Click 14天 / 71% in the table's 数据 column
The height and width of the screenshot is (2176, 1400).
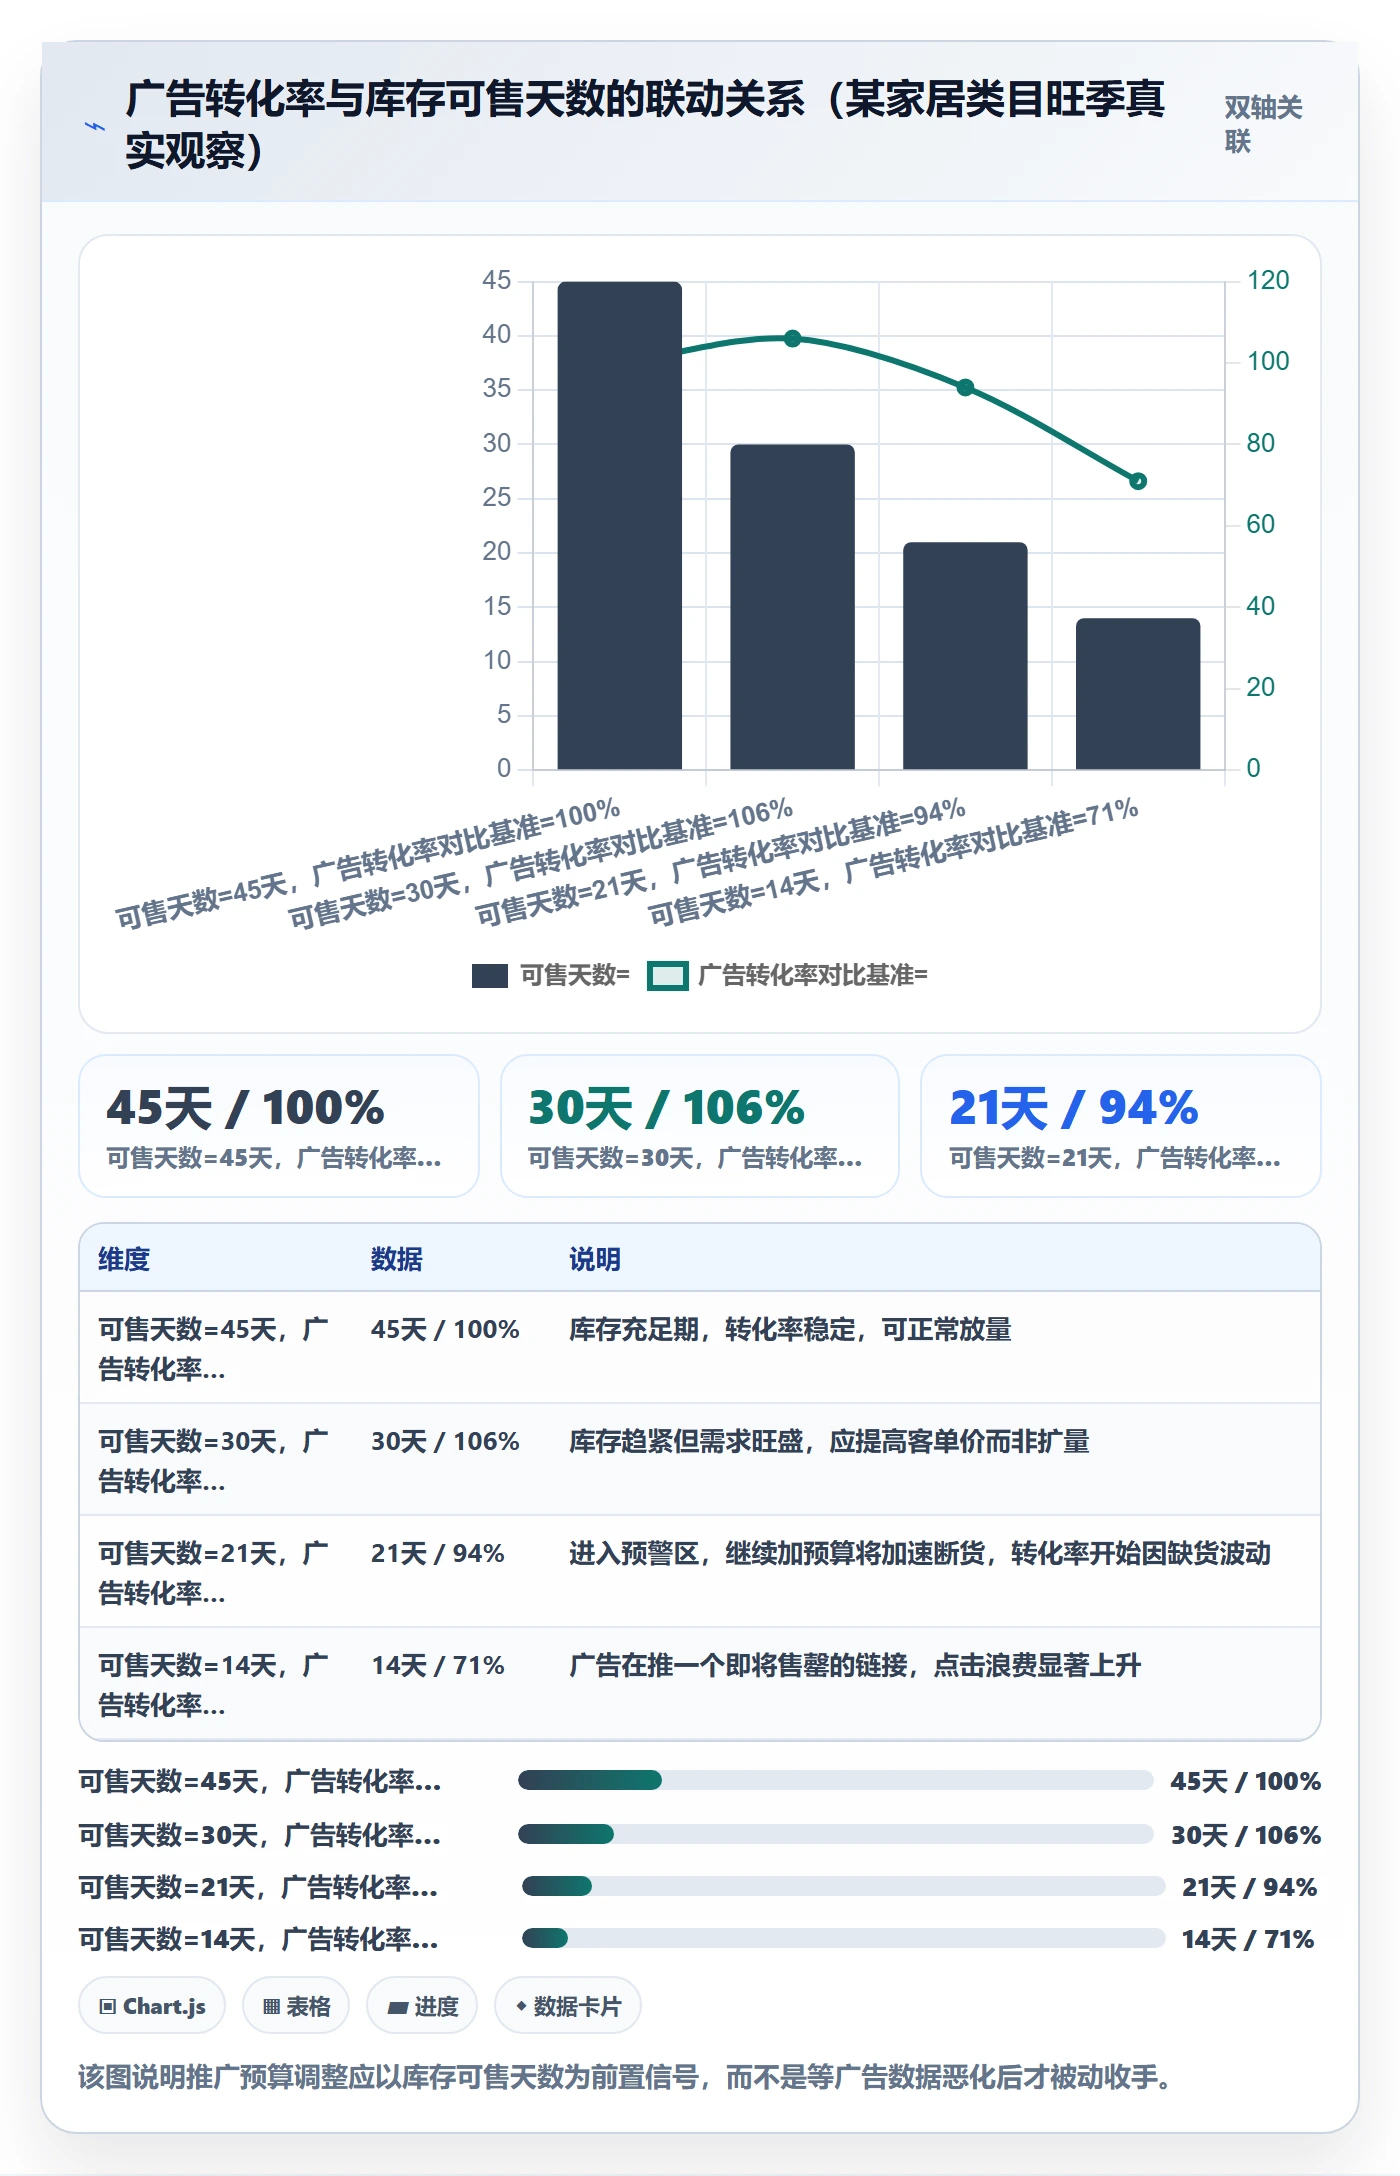[438, 1665]
